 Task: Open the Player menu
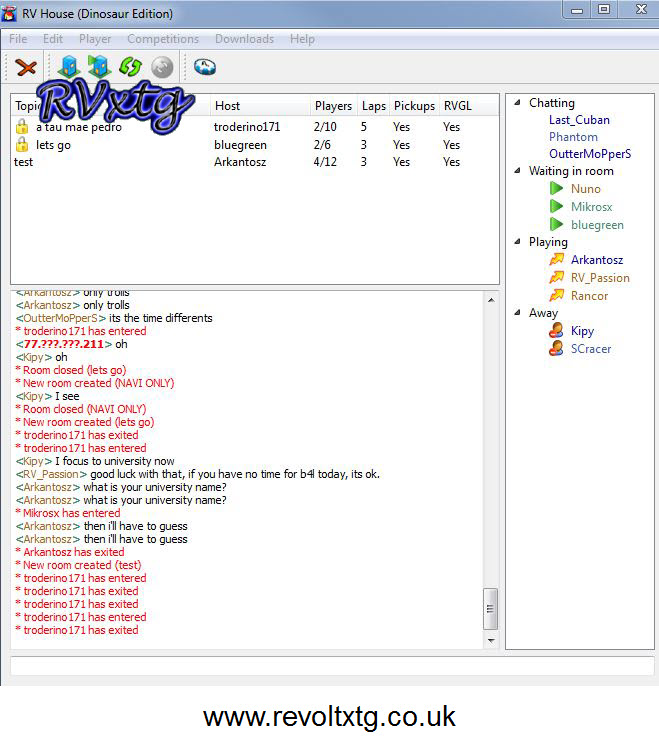pyautogui.click(x=95, y=39)
